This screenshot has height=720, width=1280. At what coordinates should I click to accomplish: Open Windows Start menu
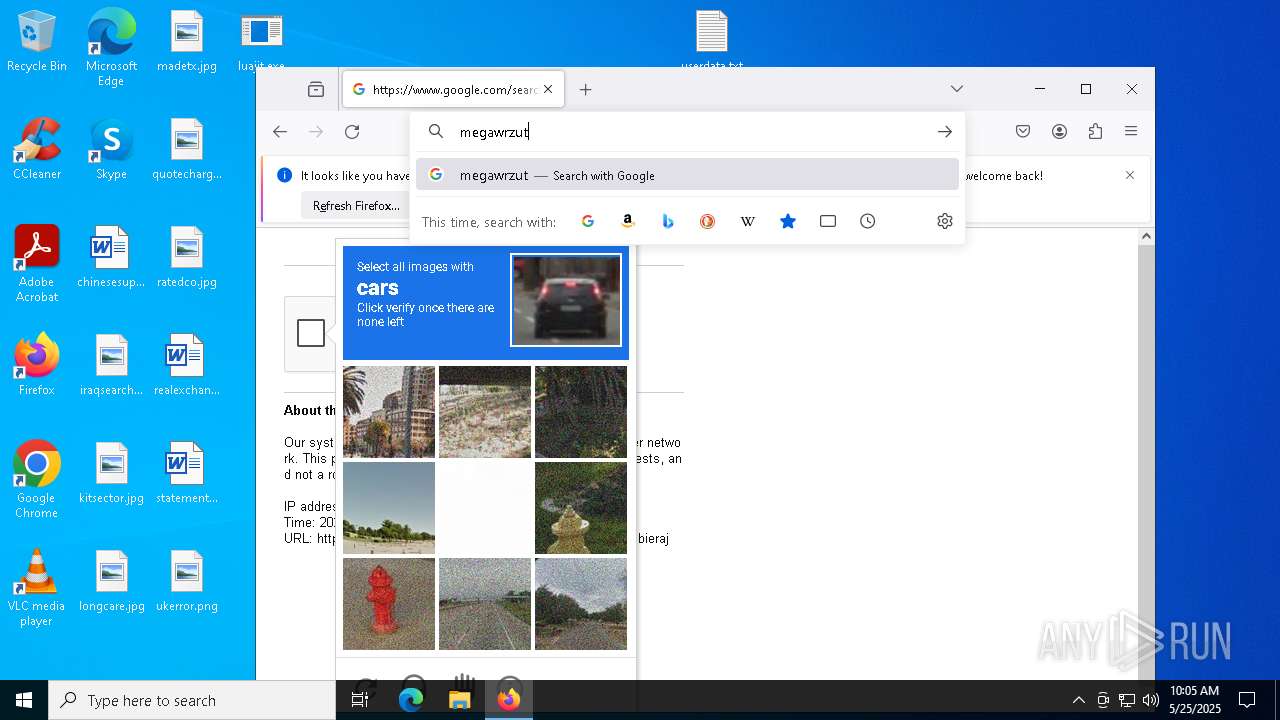(24, 700)
